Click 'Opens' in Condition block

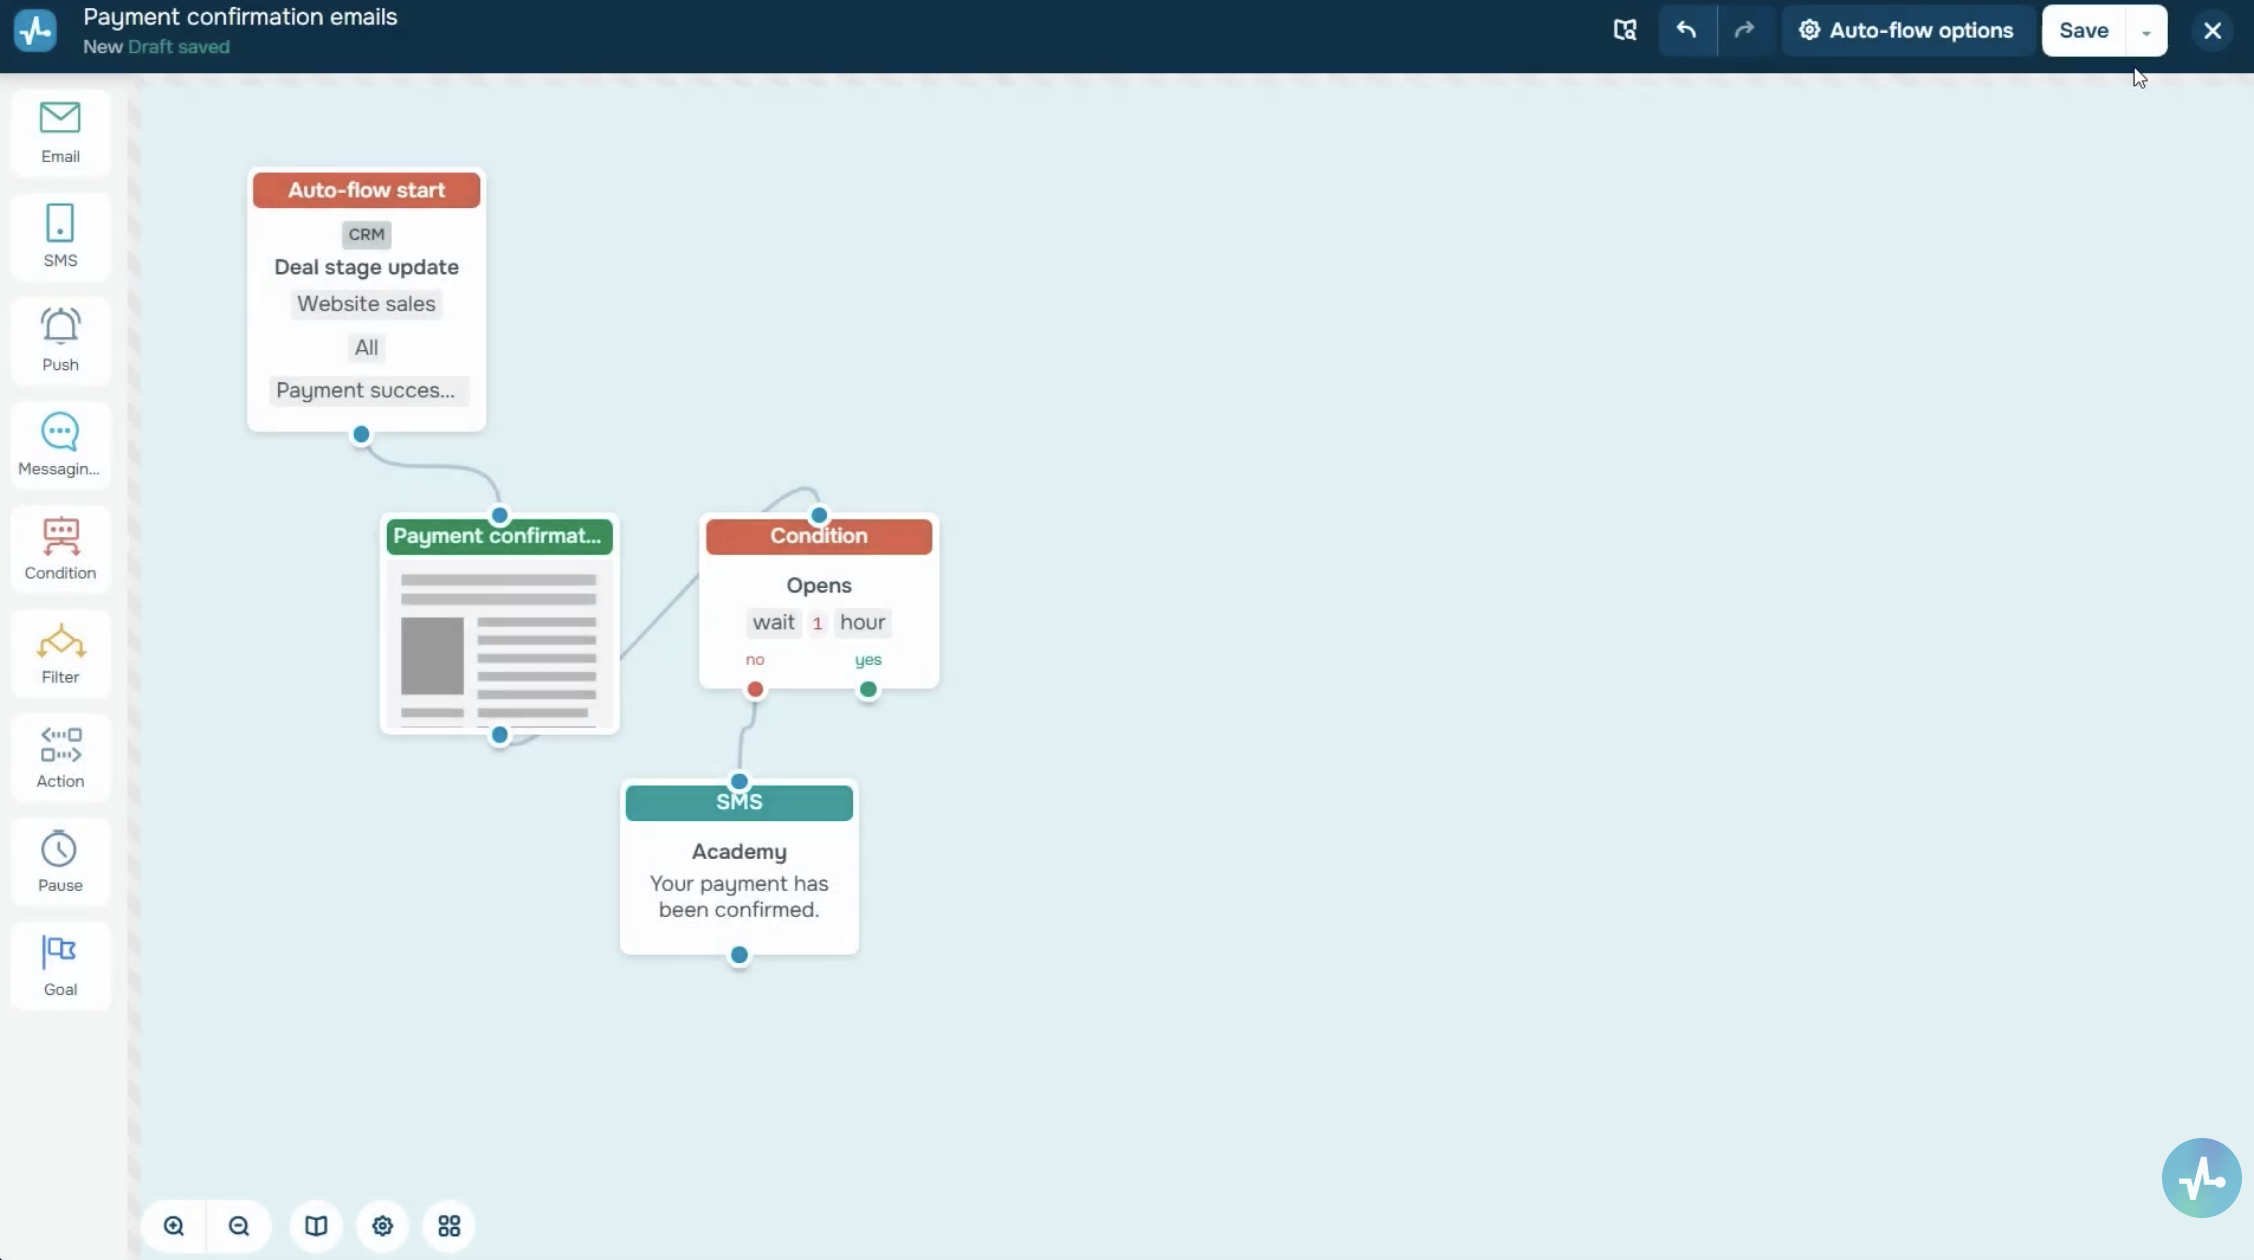tap(819, 586)
